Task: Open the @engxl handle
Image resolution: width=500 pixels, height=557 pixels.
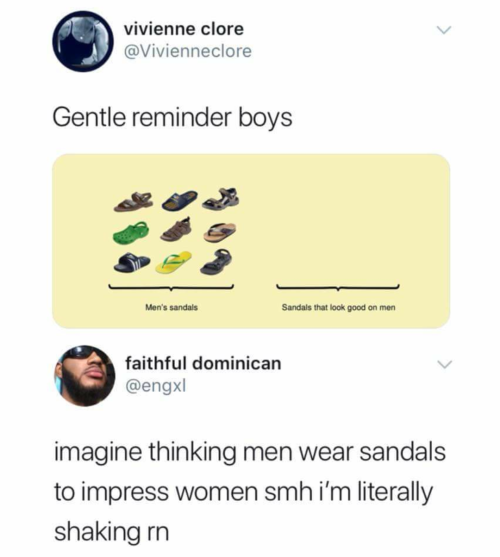Action: pyautogui.click(x=155, y=385)
